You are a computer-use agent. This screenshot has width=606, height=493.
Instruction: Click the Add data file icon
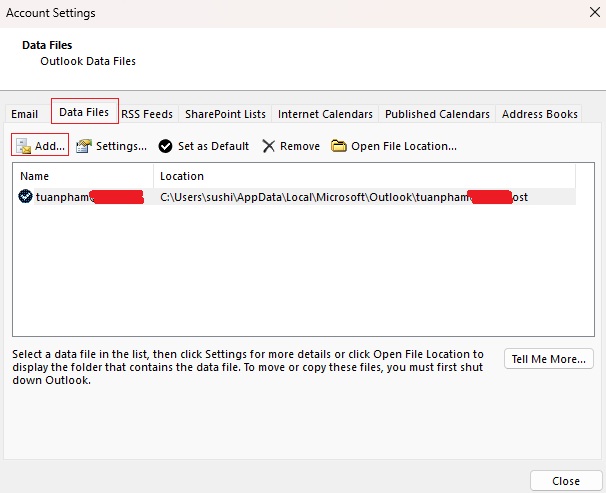click(x=23, y=146)
